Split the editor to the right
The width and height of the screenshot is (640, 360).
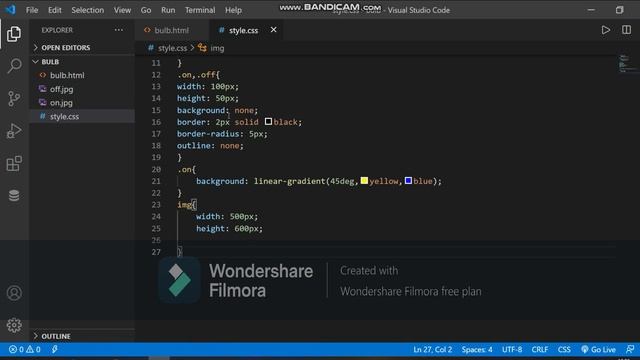(627, 30)
